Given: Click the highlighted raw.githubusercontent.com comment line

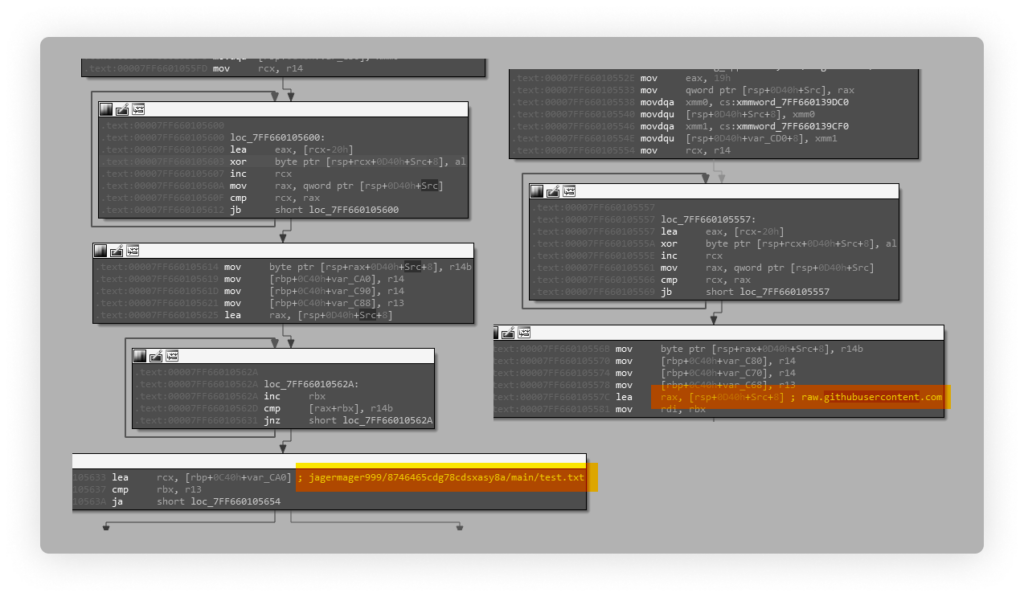Looking at the screenshot, I should (800, 397).
